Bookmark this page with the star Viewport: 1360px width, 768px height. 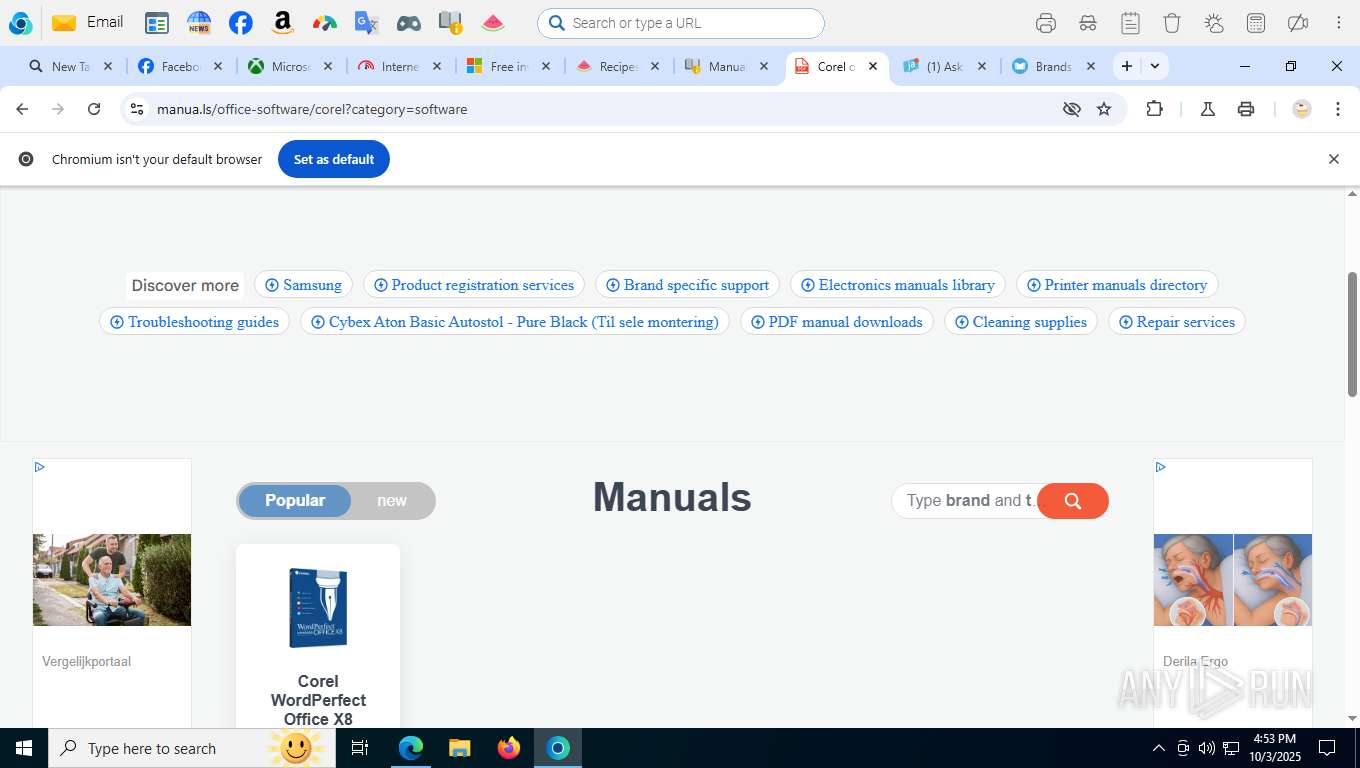(x=1104, y=109)
